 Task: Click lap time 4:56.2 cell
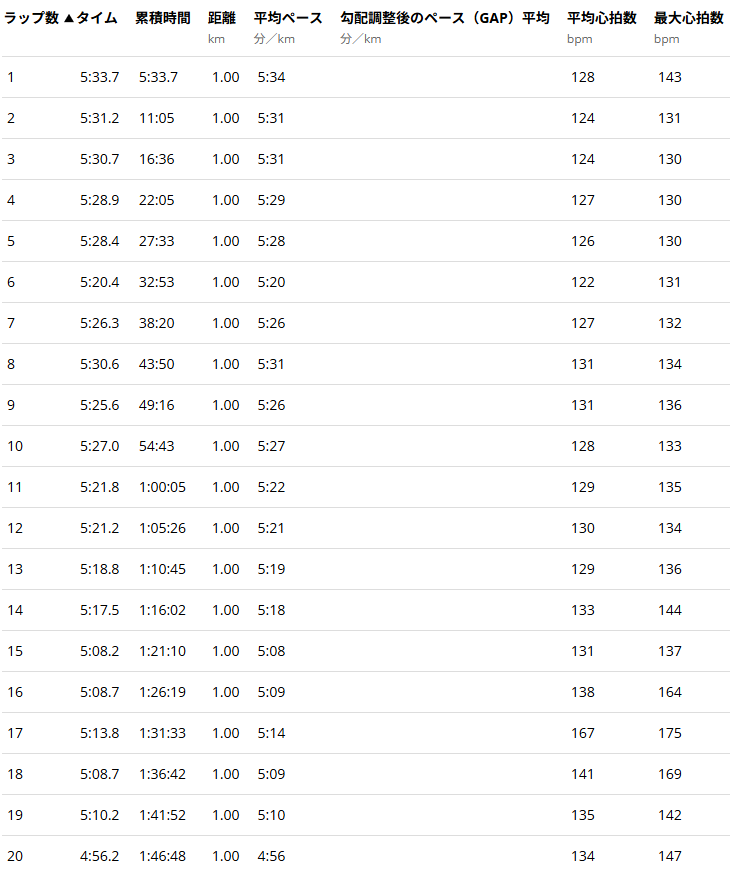(99, 856)
